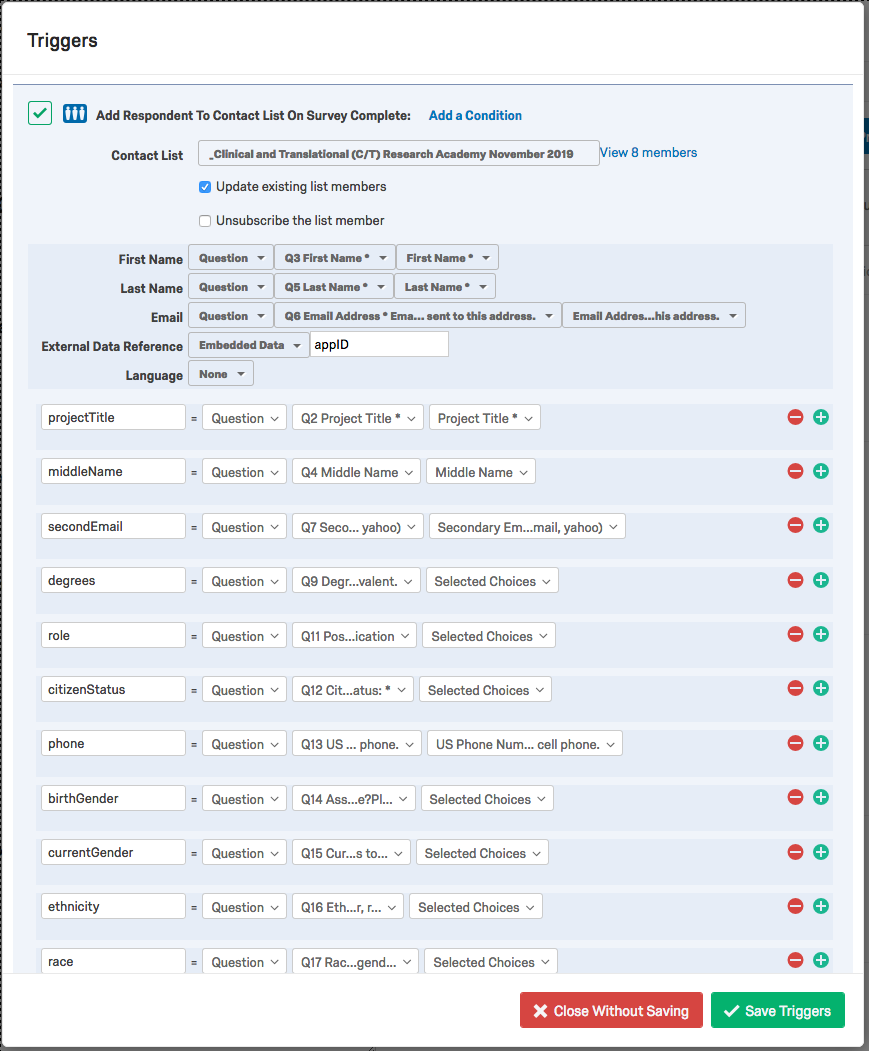This screenshot has width=869, height=1051.
Task: Remove the degrees field row
Action: click(x=795, y=580)
